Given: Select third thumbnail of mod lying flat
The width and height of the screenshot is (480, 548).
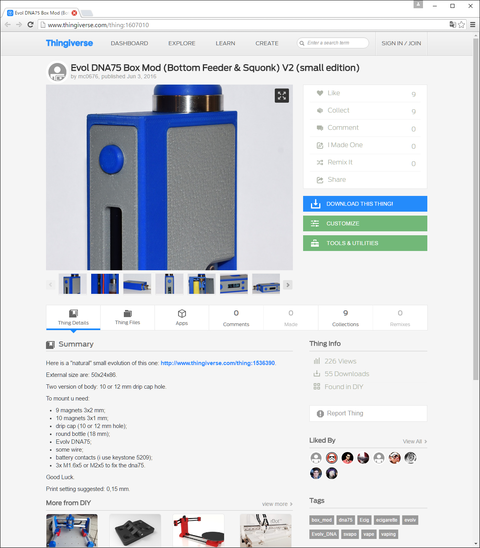Looking at the screenshot, I should click(x=137, y=284).
